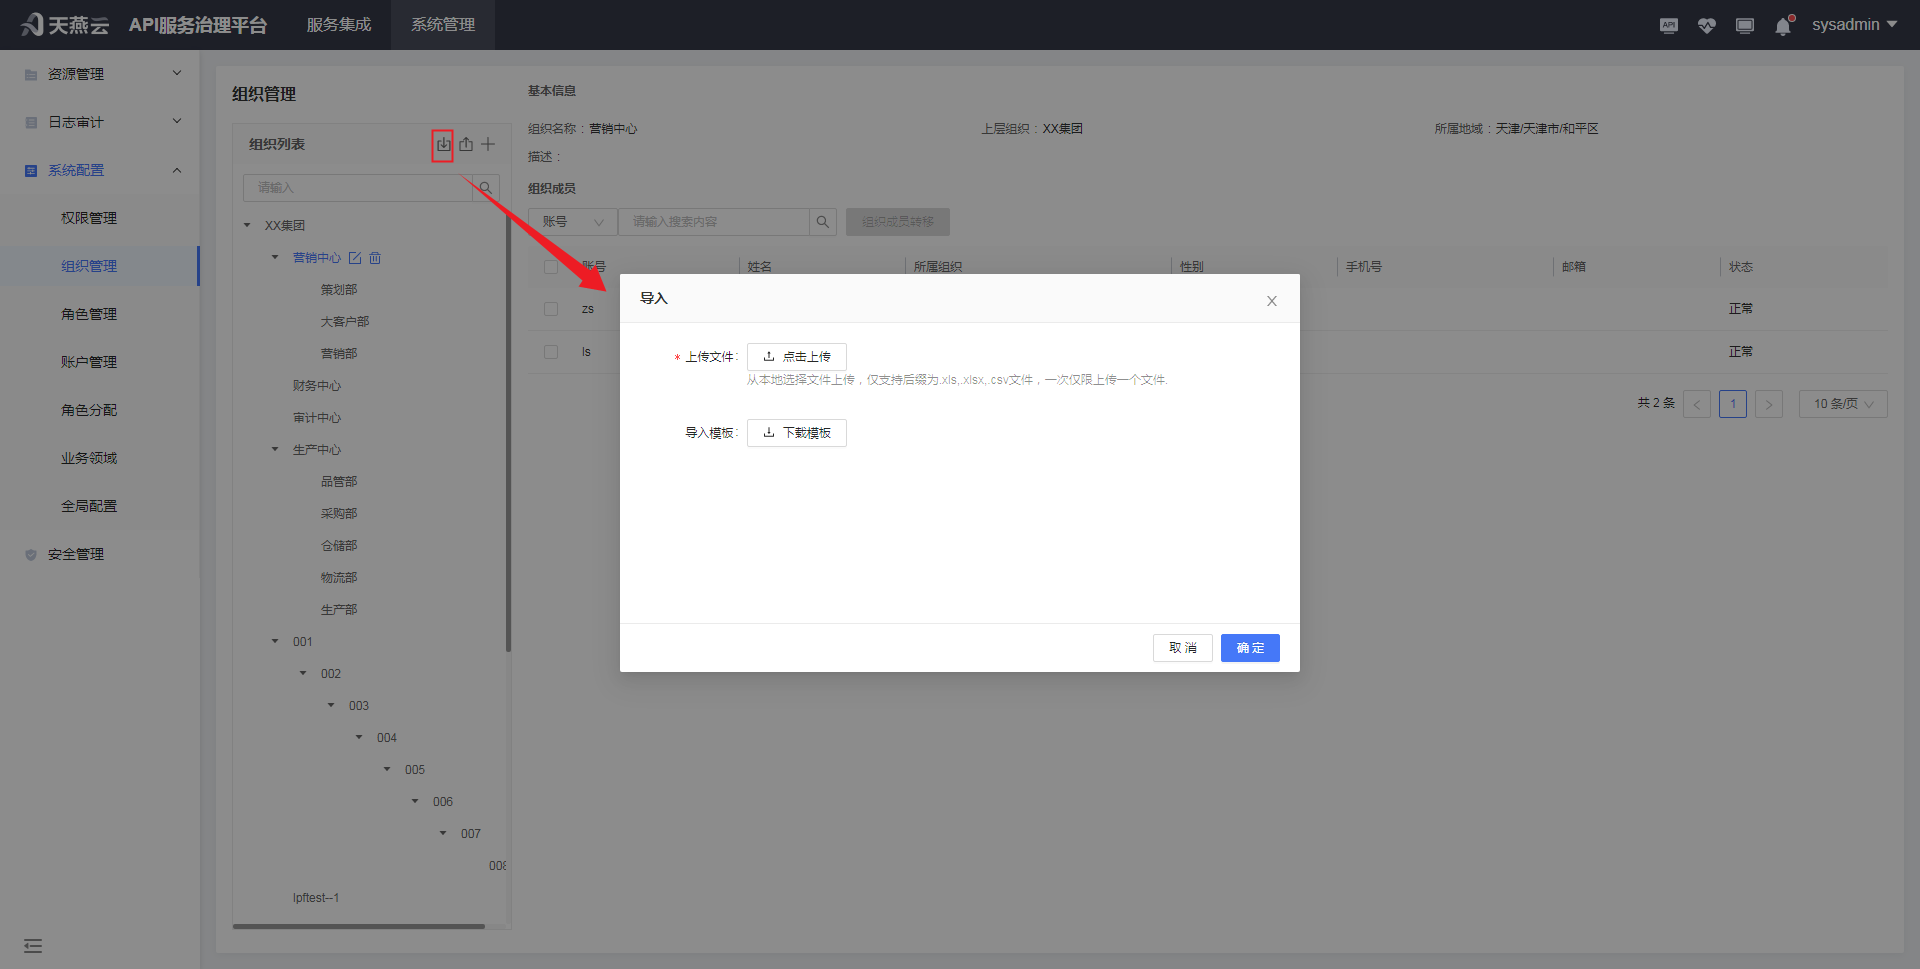Toggle the sidebar collapse icon at bottom left

pos(33,946)
